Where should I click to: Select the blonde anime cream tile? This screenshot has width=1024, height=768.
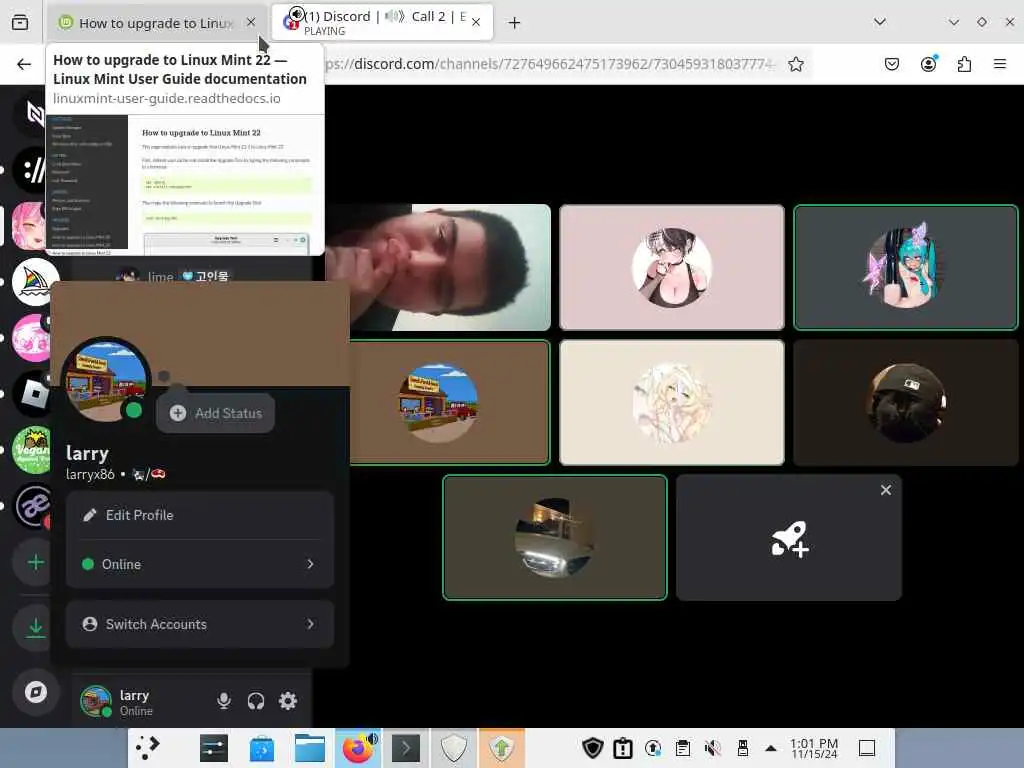point(672,402)
